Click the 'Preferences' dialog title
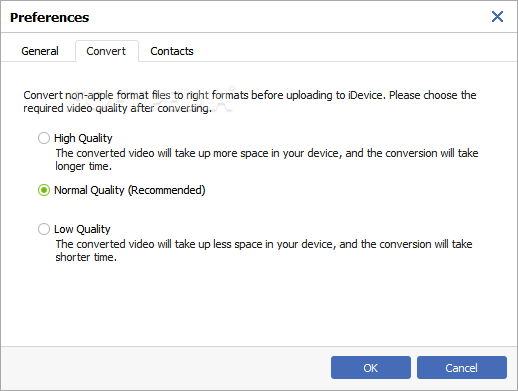Screen dimensions: 518x391 click(50, 17)
